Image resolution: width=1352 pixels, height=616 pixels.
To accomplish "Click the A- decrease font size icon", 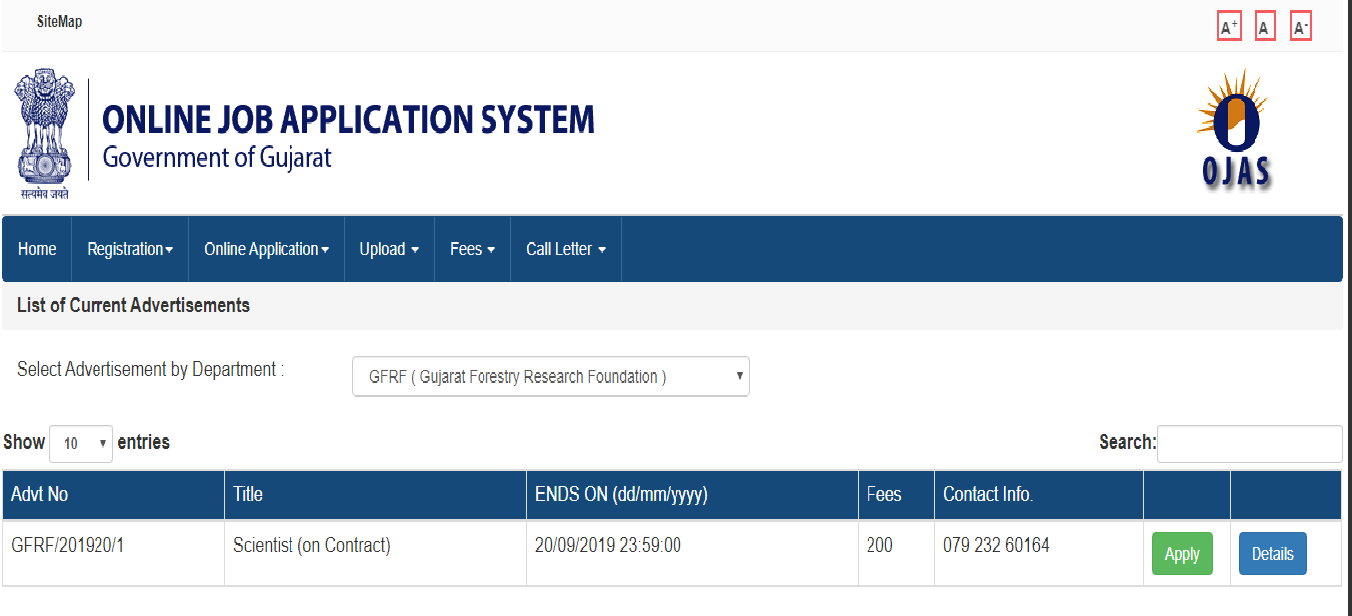I will [x=1300, y=25].
